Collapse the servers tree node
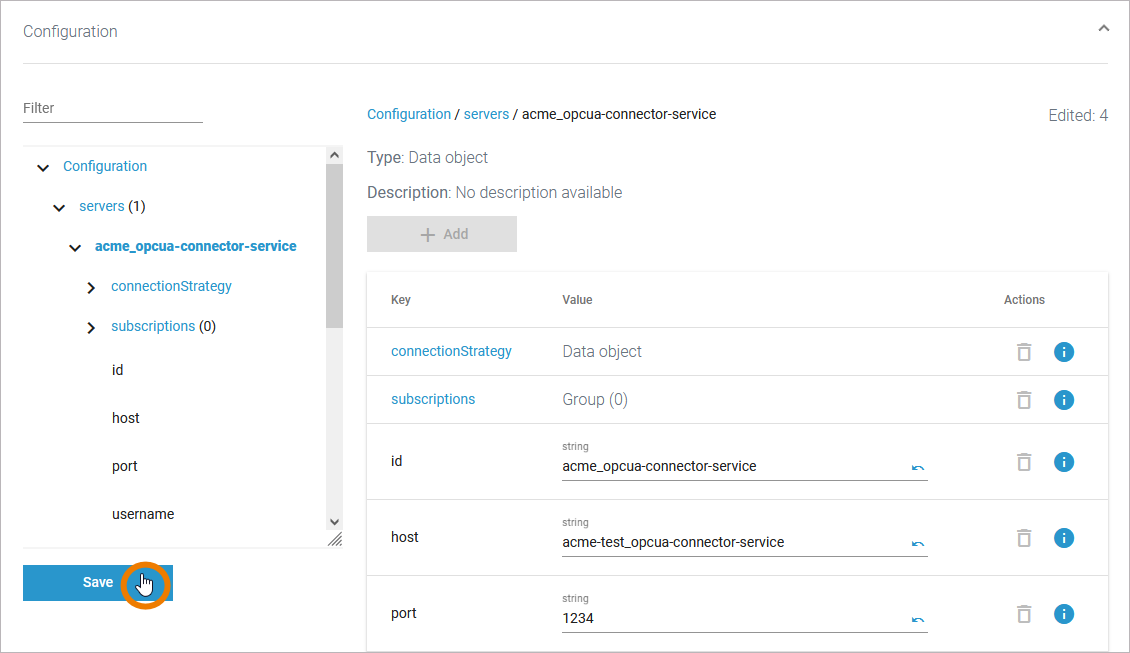The image size is (1130, 653). [59, 208]
